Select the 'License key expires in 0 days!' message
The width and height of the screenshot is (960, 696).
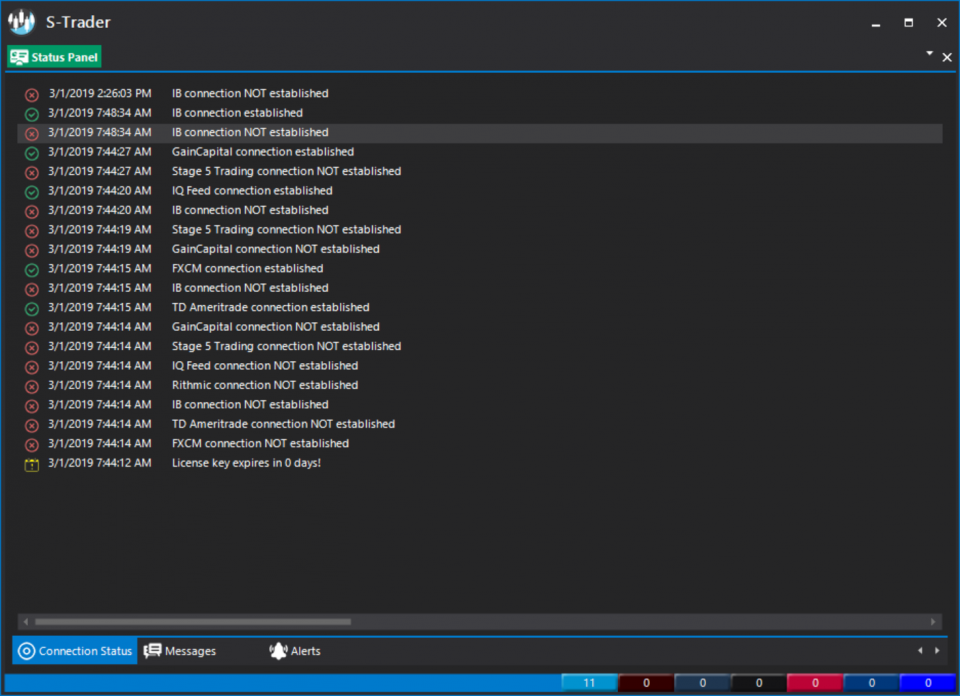pos(246,463)
